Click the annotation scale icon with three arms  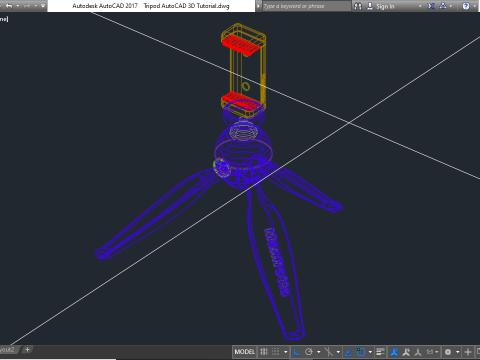click(x=418, y=352)
